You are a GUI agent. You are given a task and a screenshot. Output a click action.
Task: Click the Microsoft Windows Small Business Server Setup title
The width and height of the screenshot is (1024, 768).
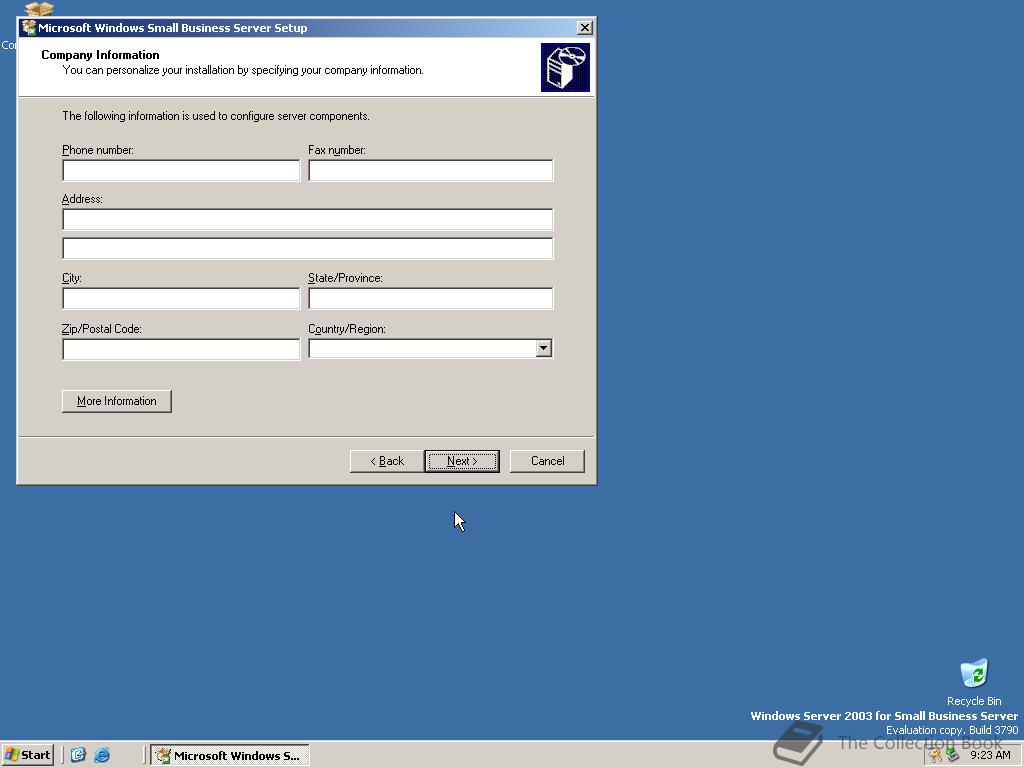pyautogui.click(x=172, y=28)
